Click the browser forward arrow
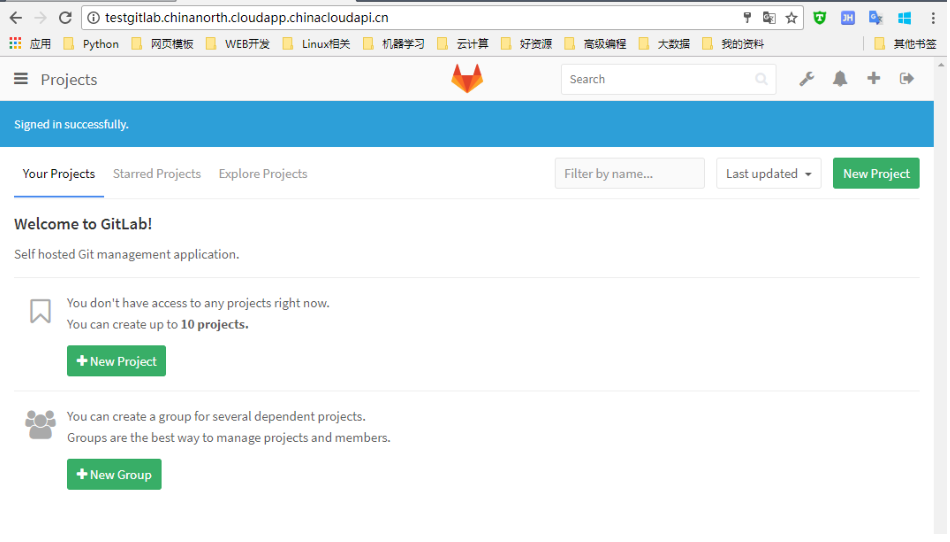This screenshot has width=950, height=542. click(x=40, y=18)
